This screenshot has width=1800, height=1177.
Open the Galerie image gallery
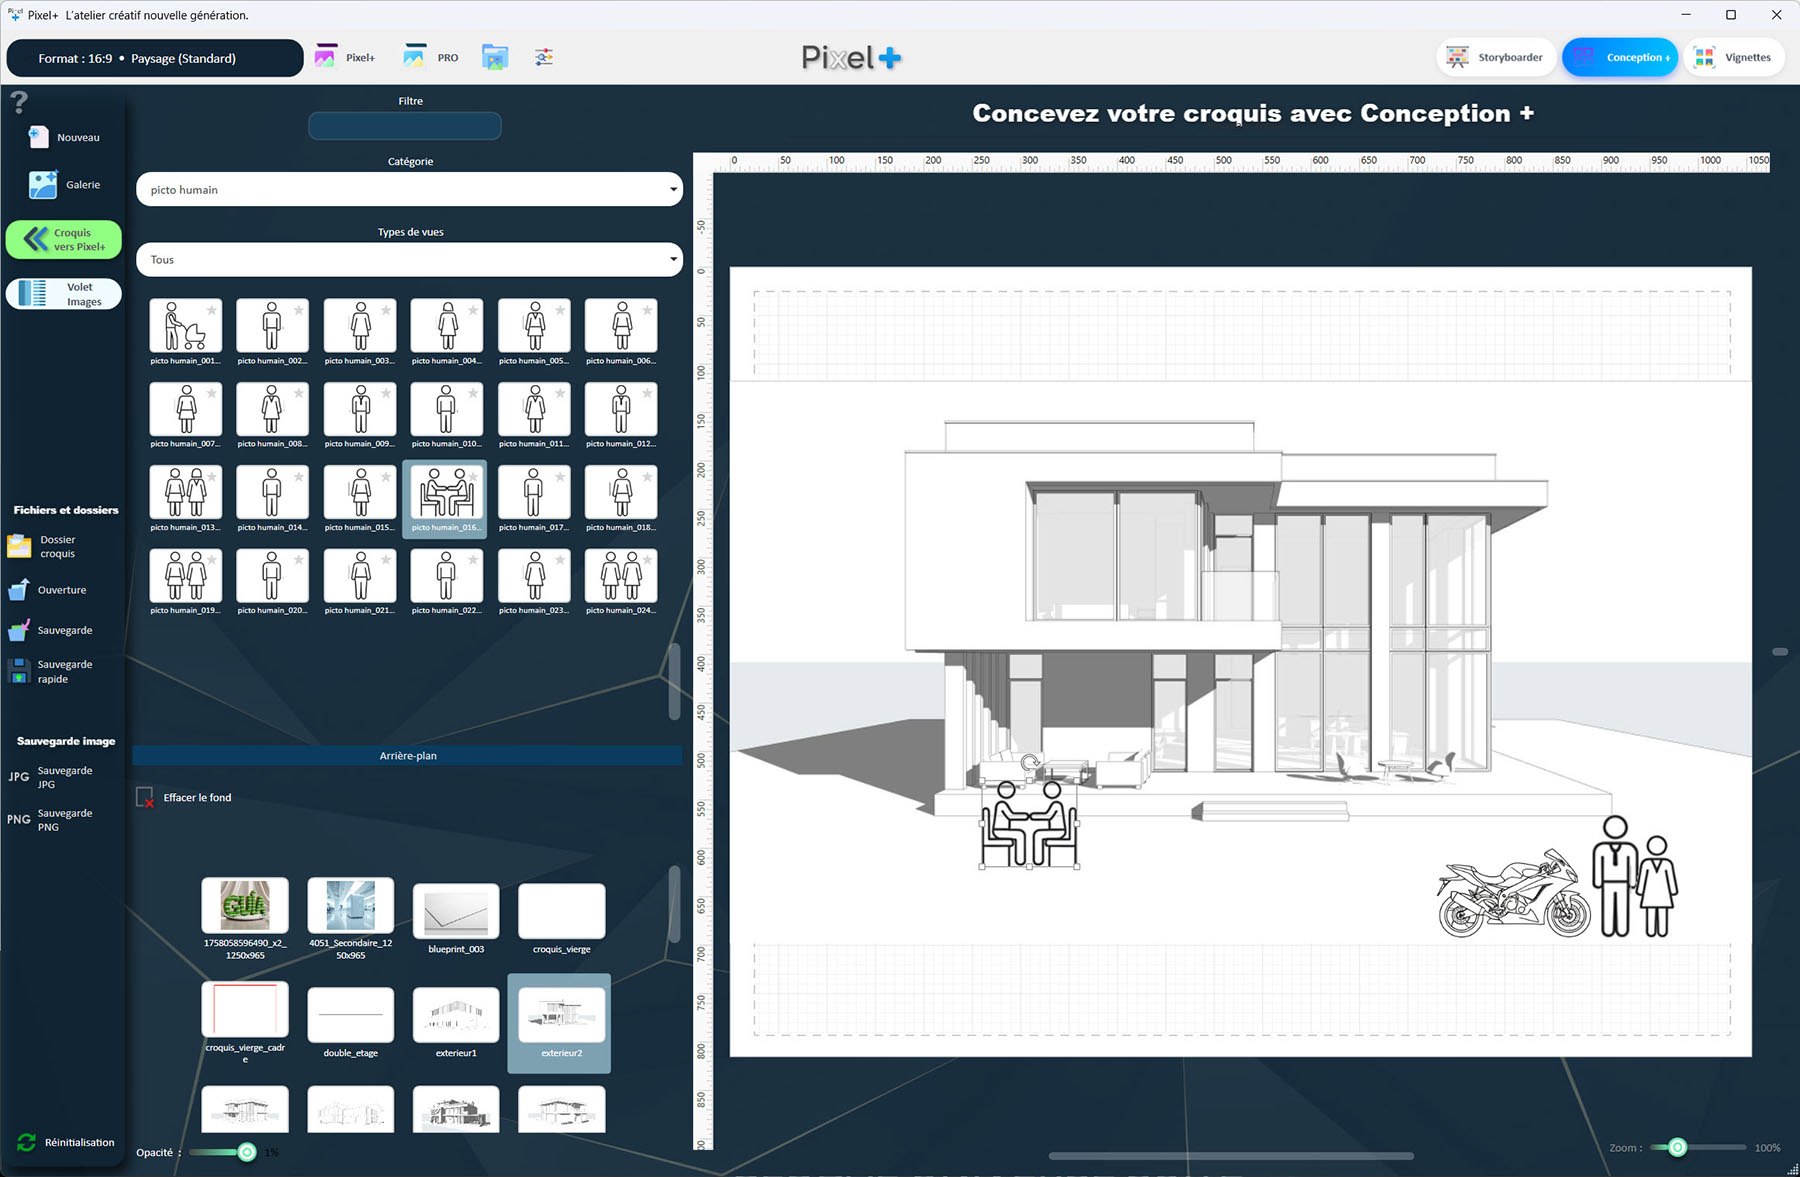click(x=43, y=185)
